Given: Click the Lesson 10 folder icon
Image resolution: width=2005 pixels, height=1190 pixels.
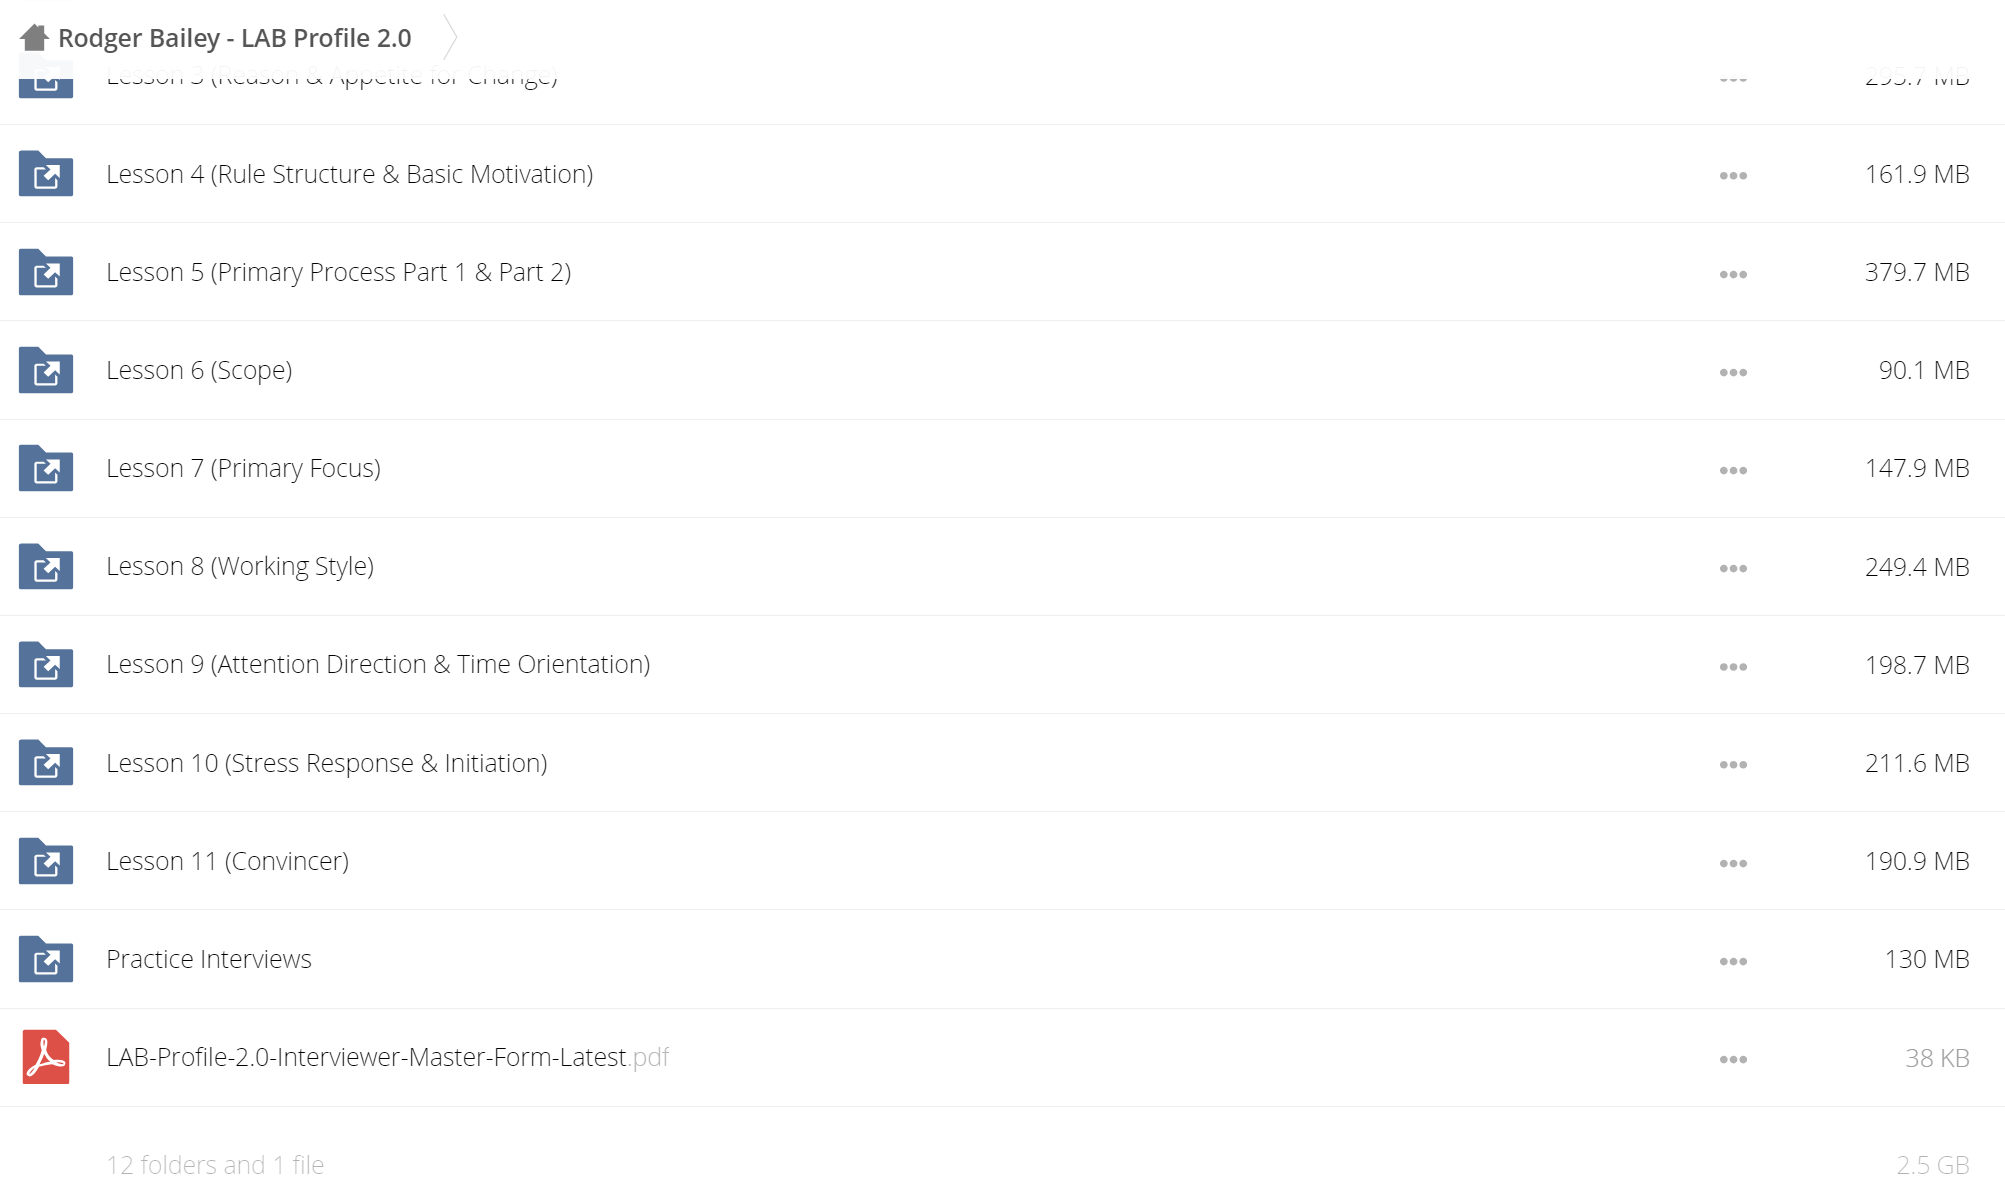Looking at the screenshot, I should 46,763.
